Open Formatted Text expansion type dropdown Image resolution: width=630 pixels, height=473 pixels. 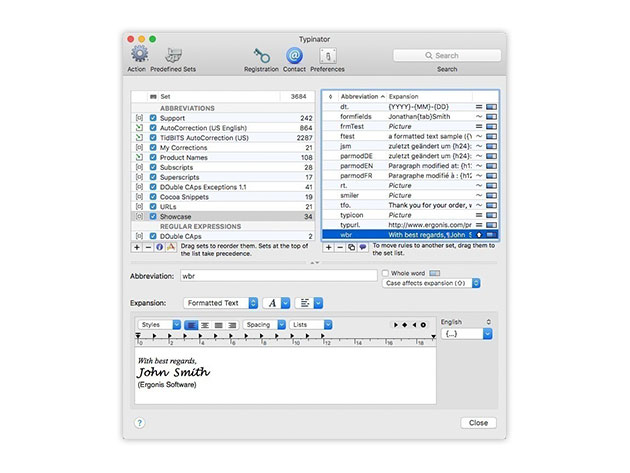click(221, 303)
